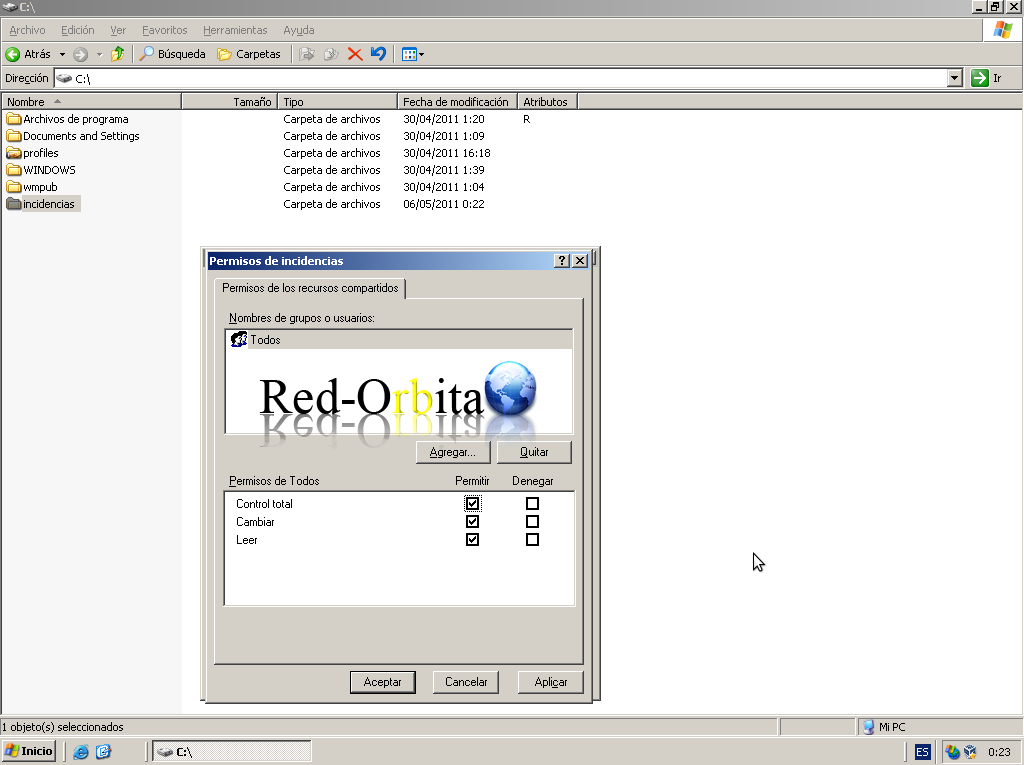Toggle Denegar checkbox for Cambiar
This screenshot has height=765, width=1024.
(x=532, y=521)
